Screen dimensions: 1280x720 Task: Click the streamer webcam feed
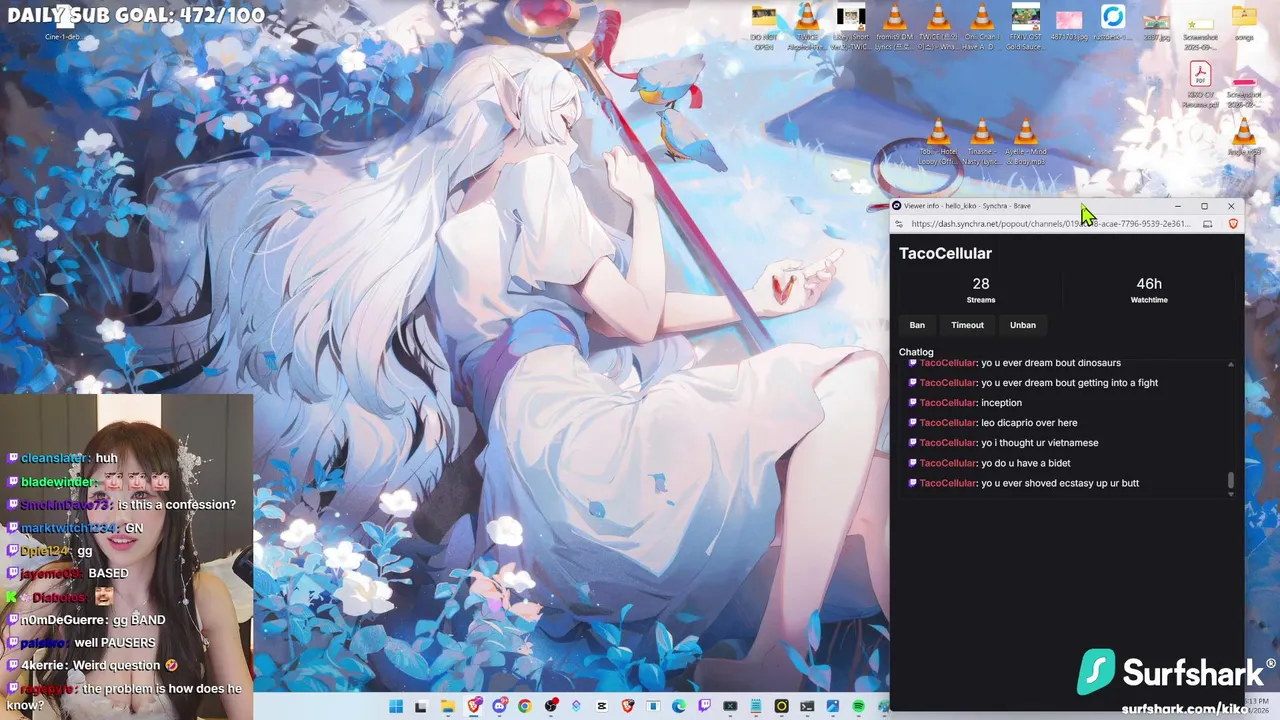127,556
